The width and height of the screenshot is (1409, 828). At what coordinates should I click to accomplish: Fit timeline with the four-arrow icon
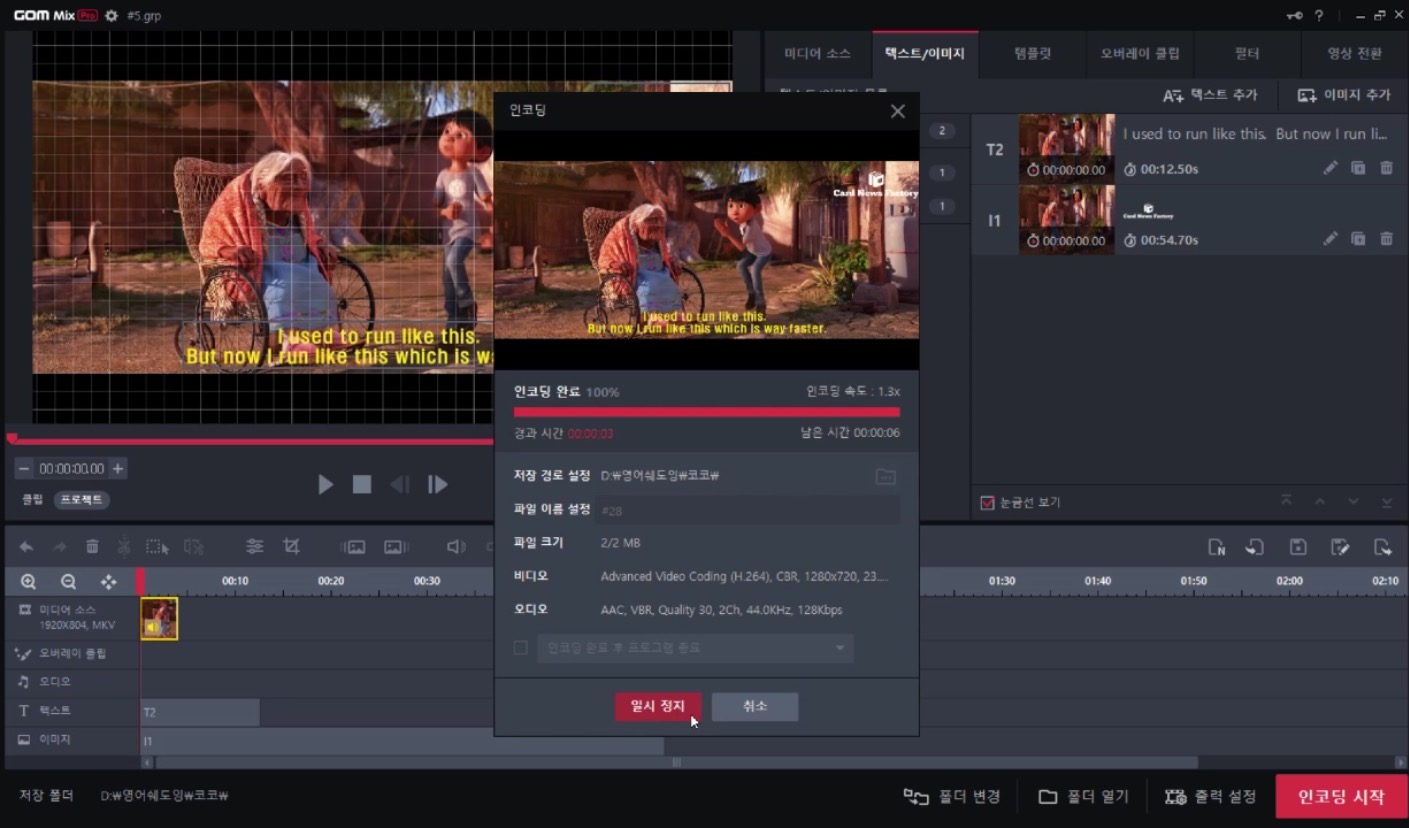(x=109, y=581)
